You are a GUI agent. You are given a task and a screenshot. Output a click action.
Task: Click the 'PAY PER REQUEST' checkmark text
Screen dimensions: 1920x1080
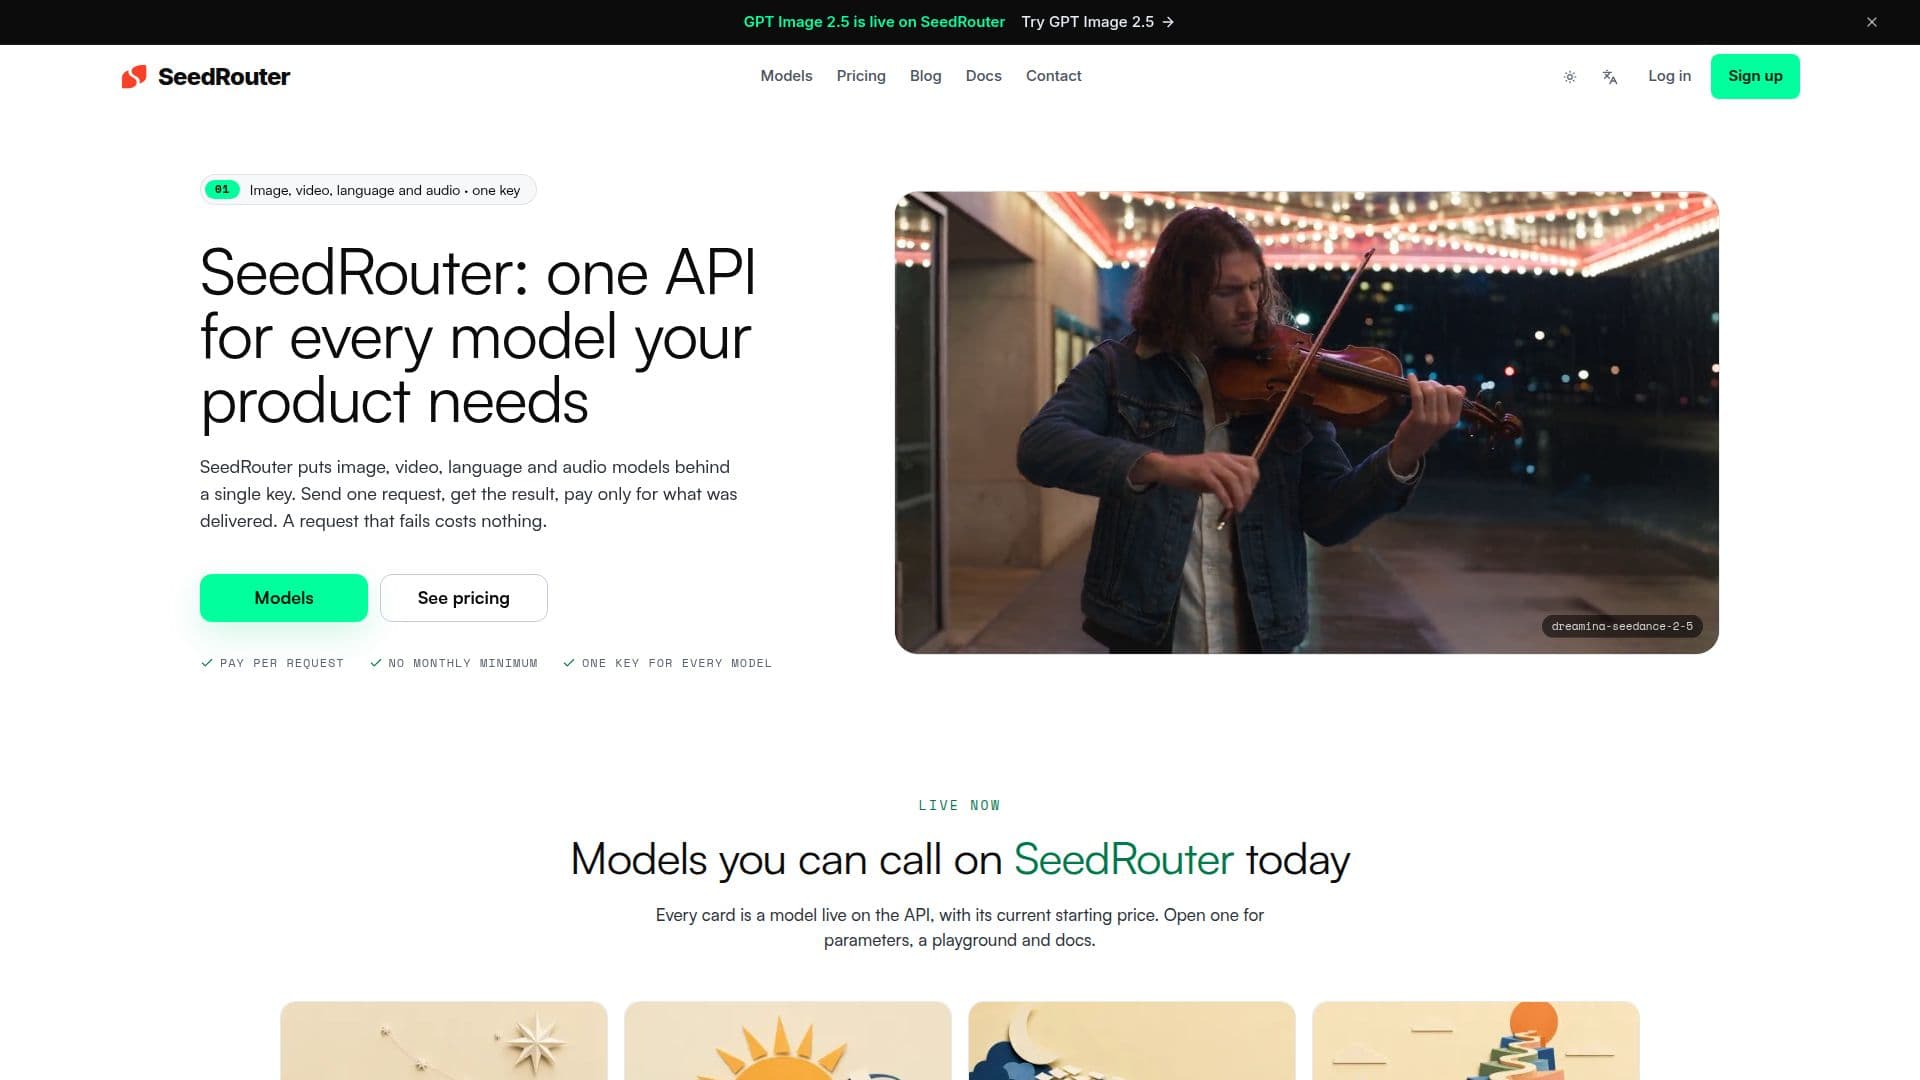pyautogui.click(x=272, y=663)
